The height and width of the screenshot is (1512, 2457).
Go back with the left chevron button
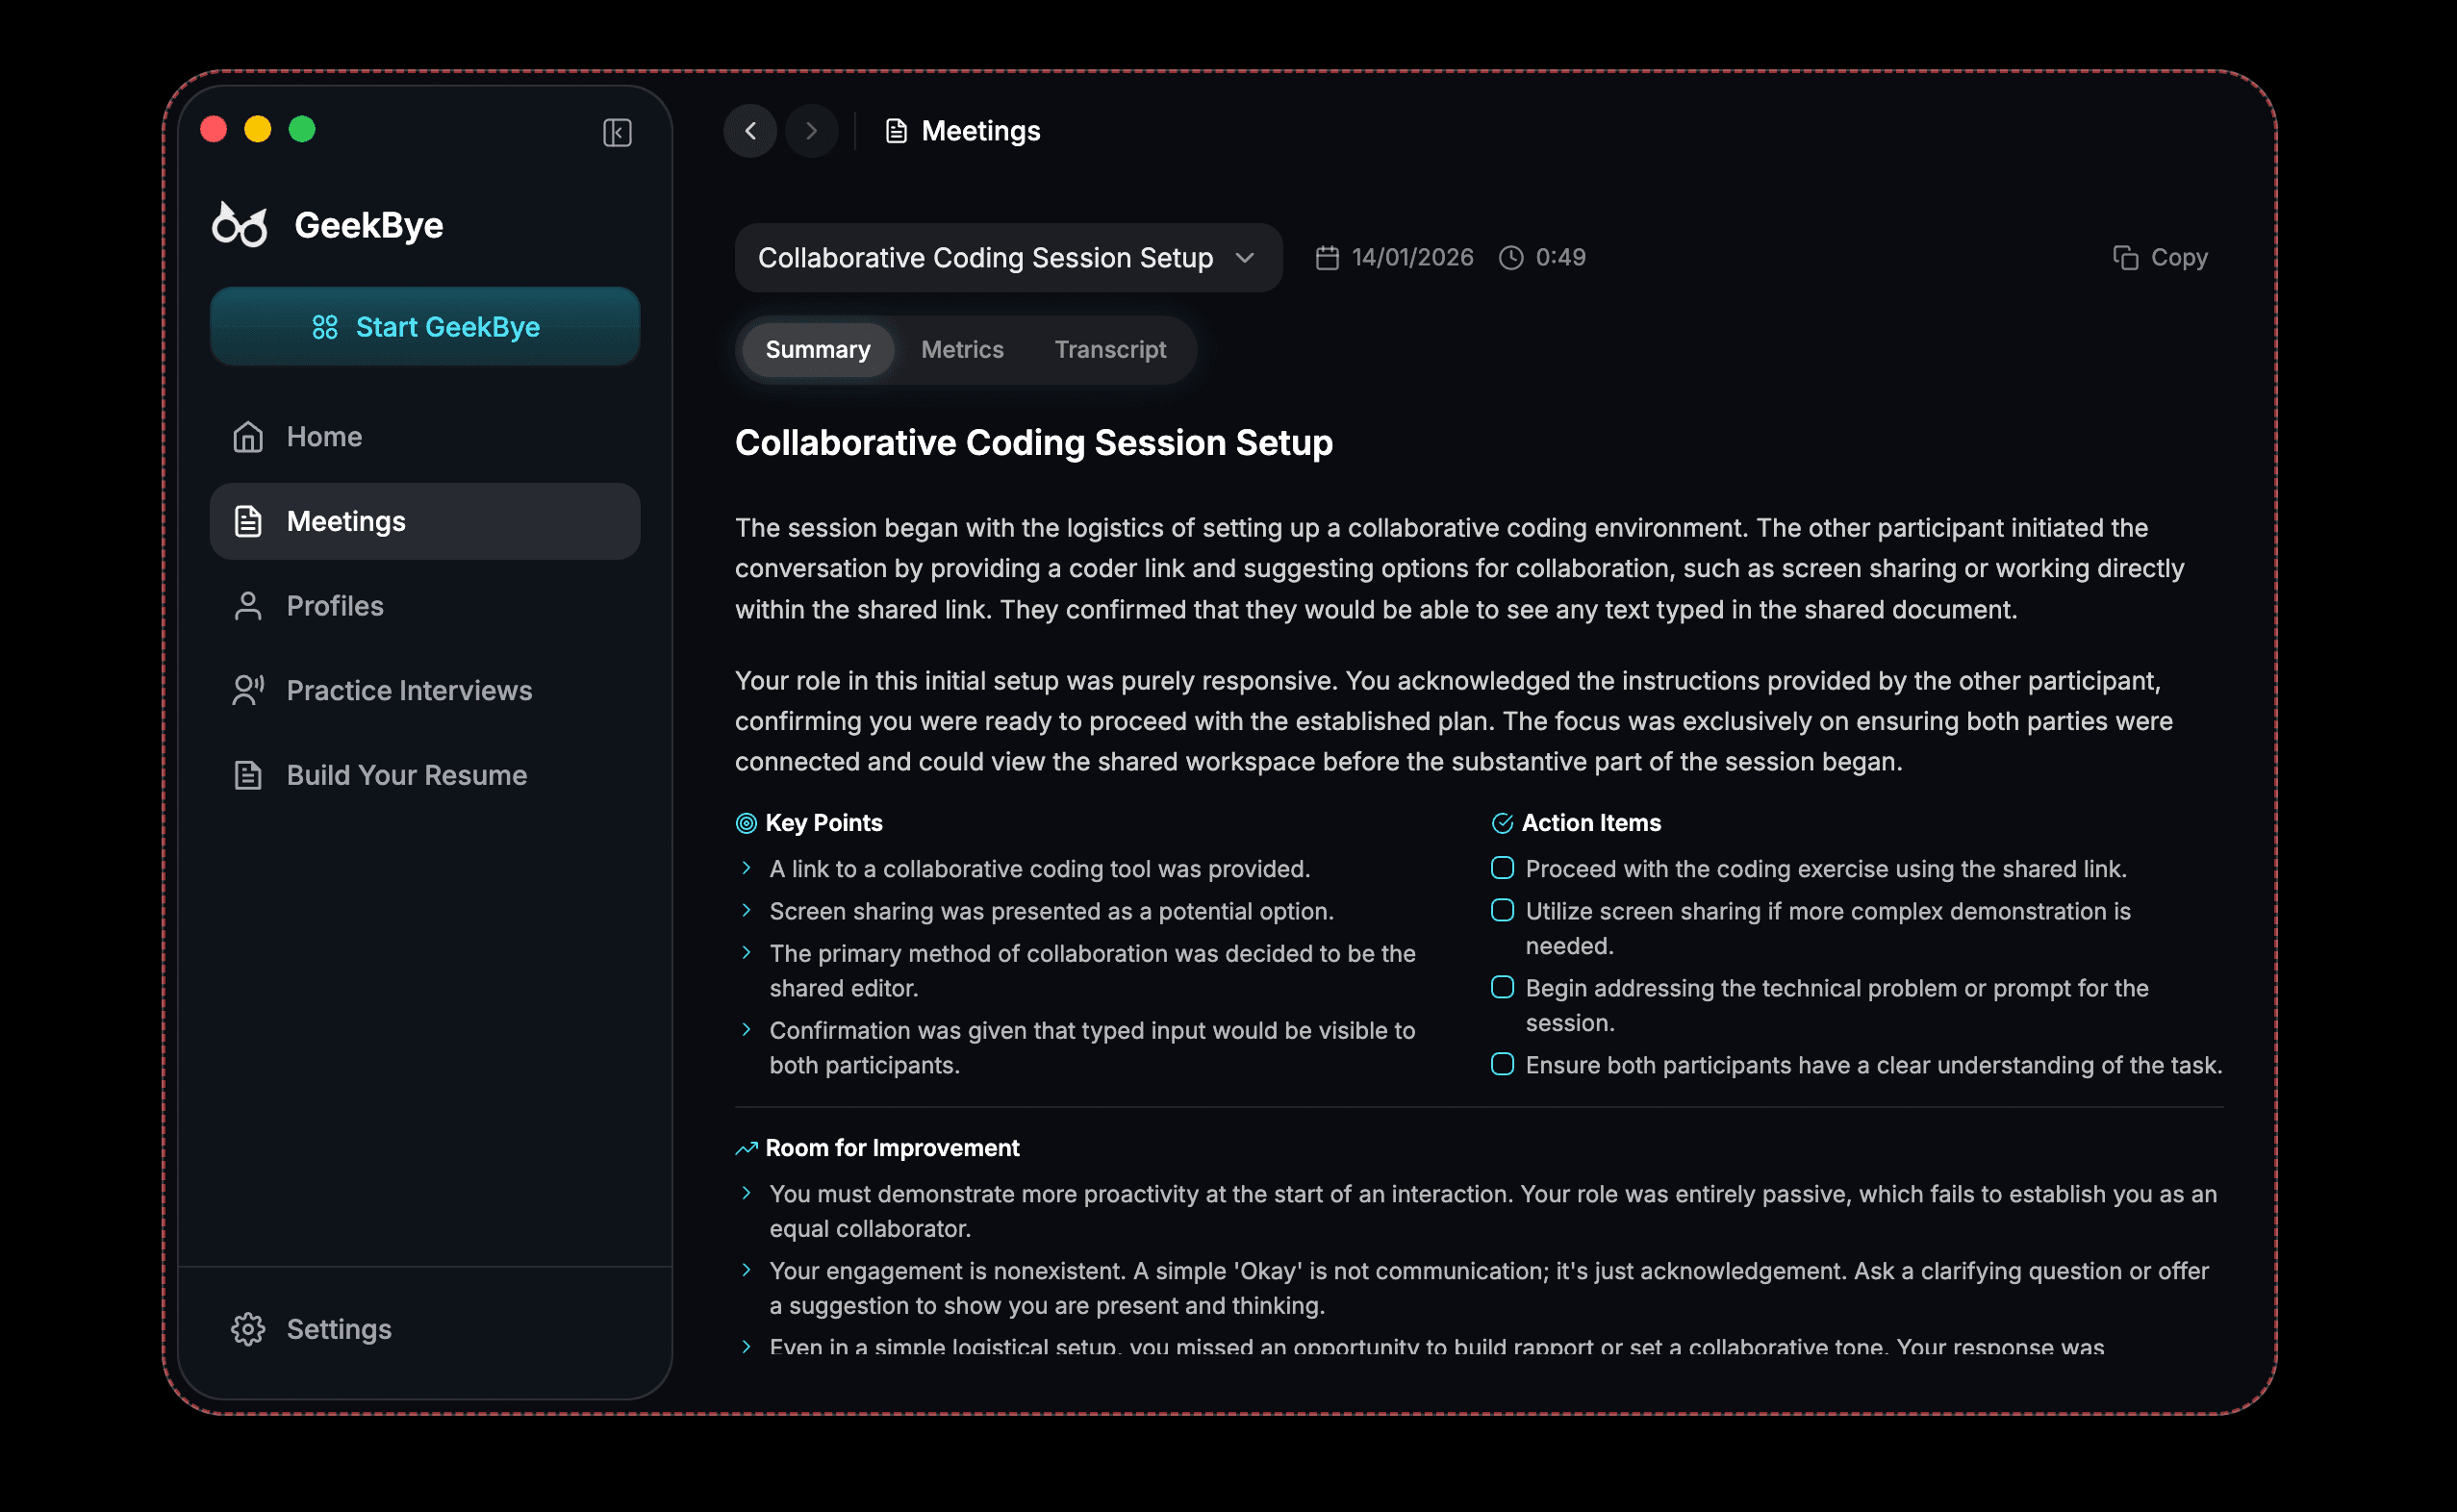(x=750, y=131)
